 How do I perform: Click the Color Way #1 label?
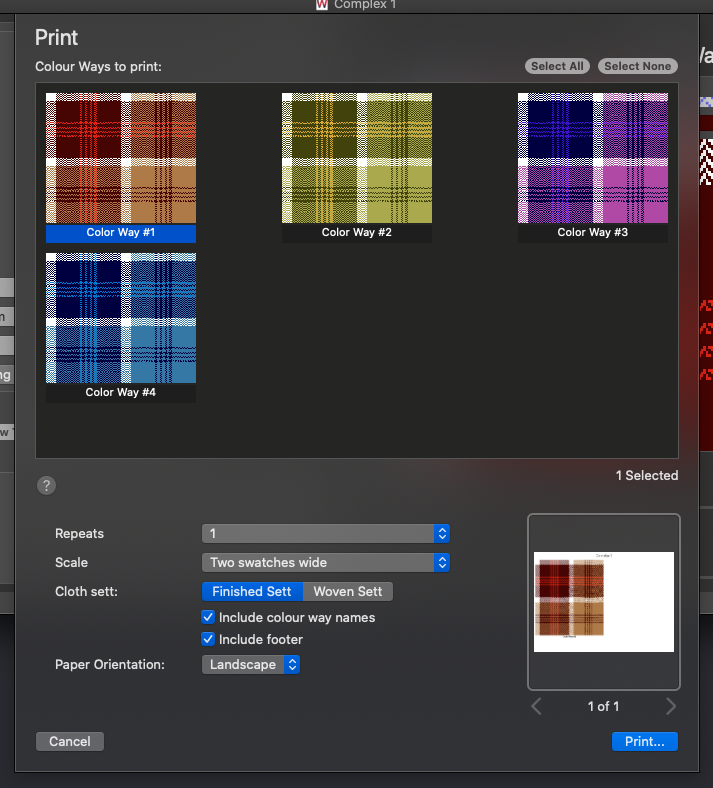point(121,233)
